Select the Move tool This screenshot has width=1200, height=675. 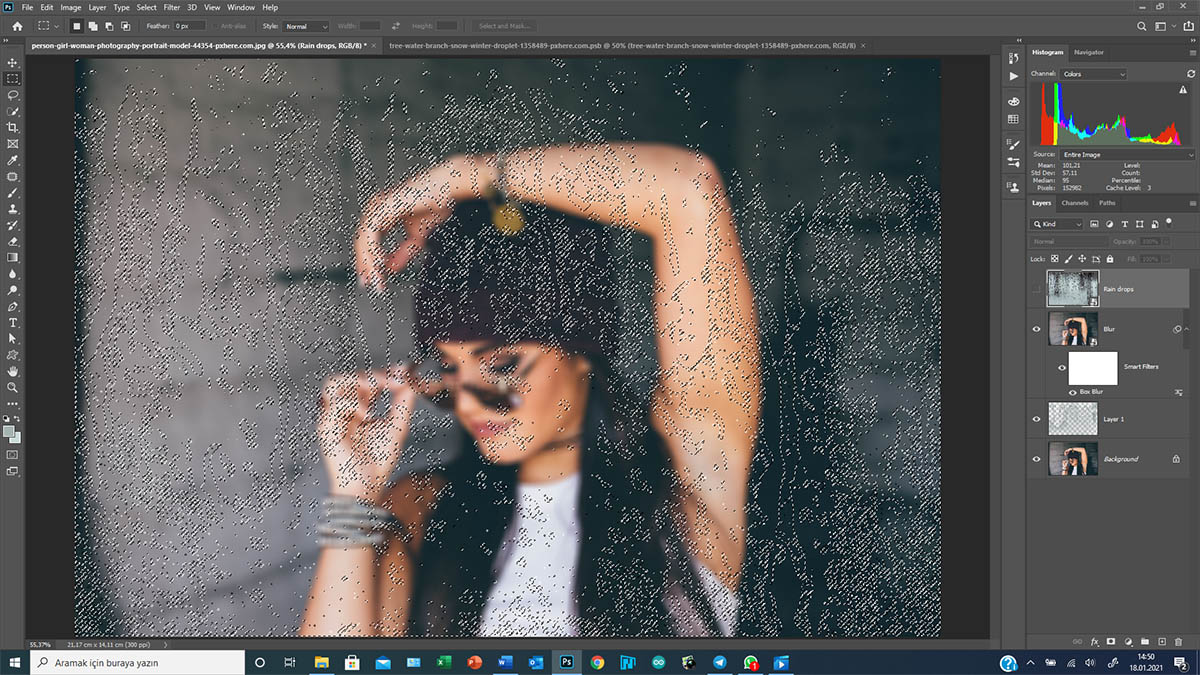13,62
